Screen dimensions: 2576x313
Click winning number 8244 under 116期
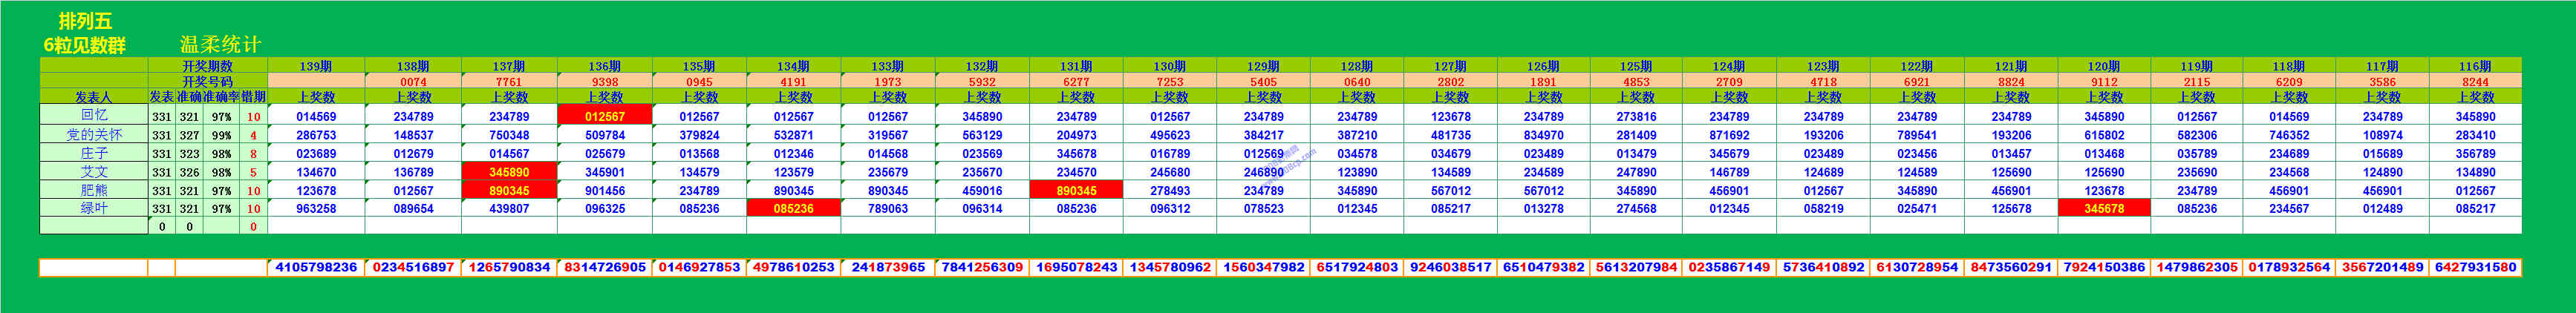tap(2474, 82)
